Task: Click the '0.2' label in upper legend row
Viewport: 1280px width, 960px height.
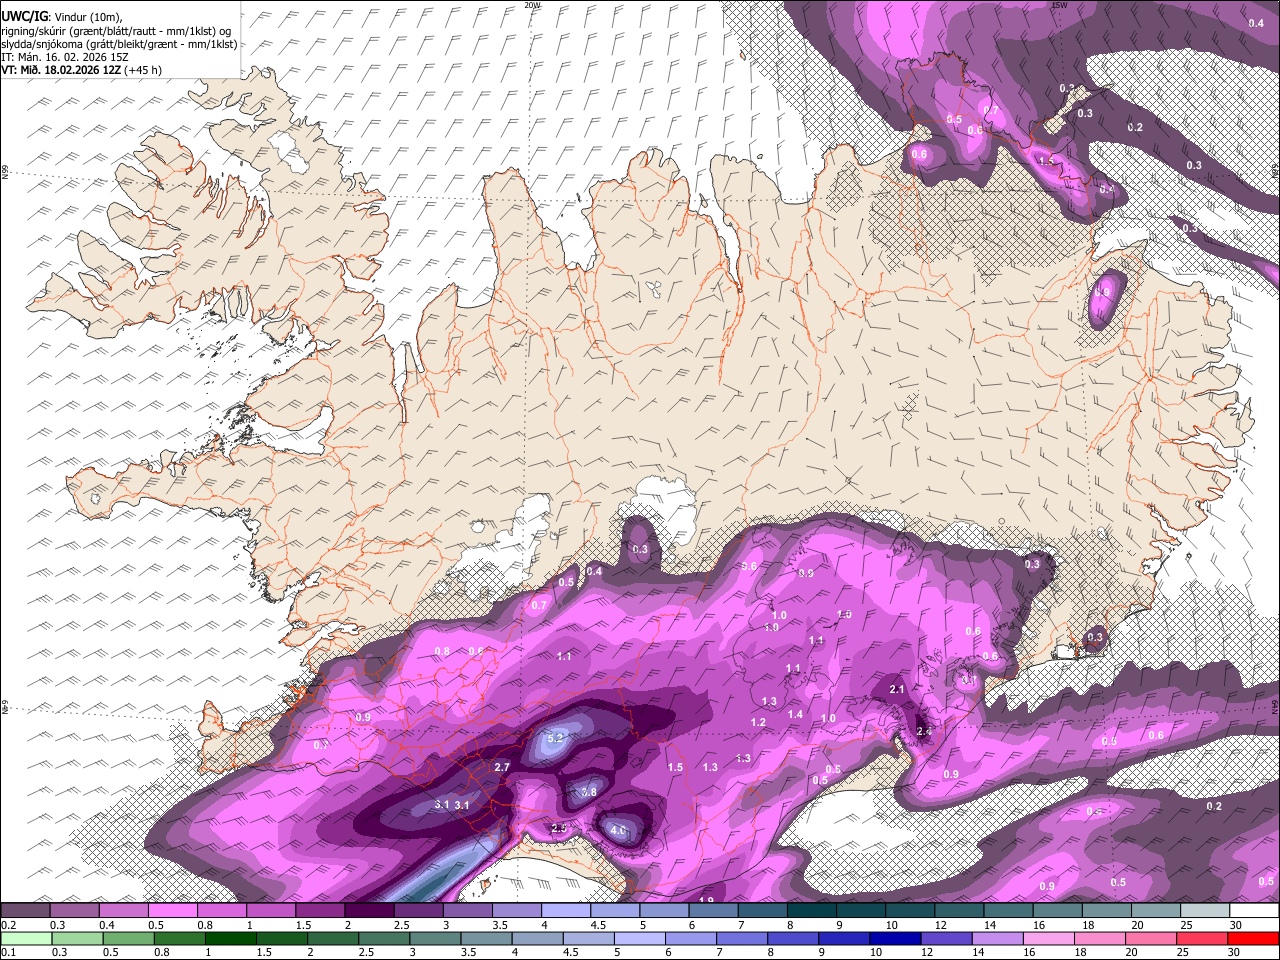Action: (8, 925)
